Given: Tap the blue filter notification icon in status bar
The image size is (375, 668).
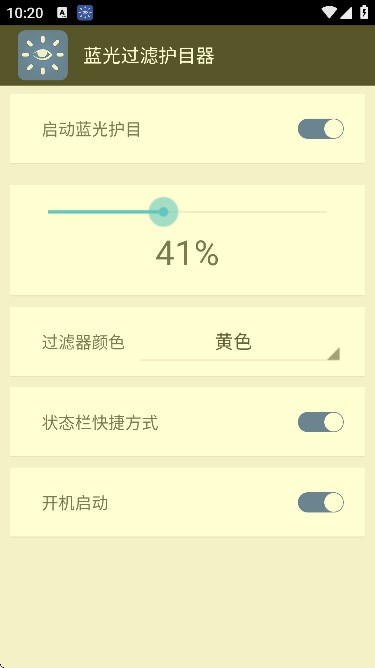Looking at the screenshot, I should point(85,13).
